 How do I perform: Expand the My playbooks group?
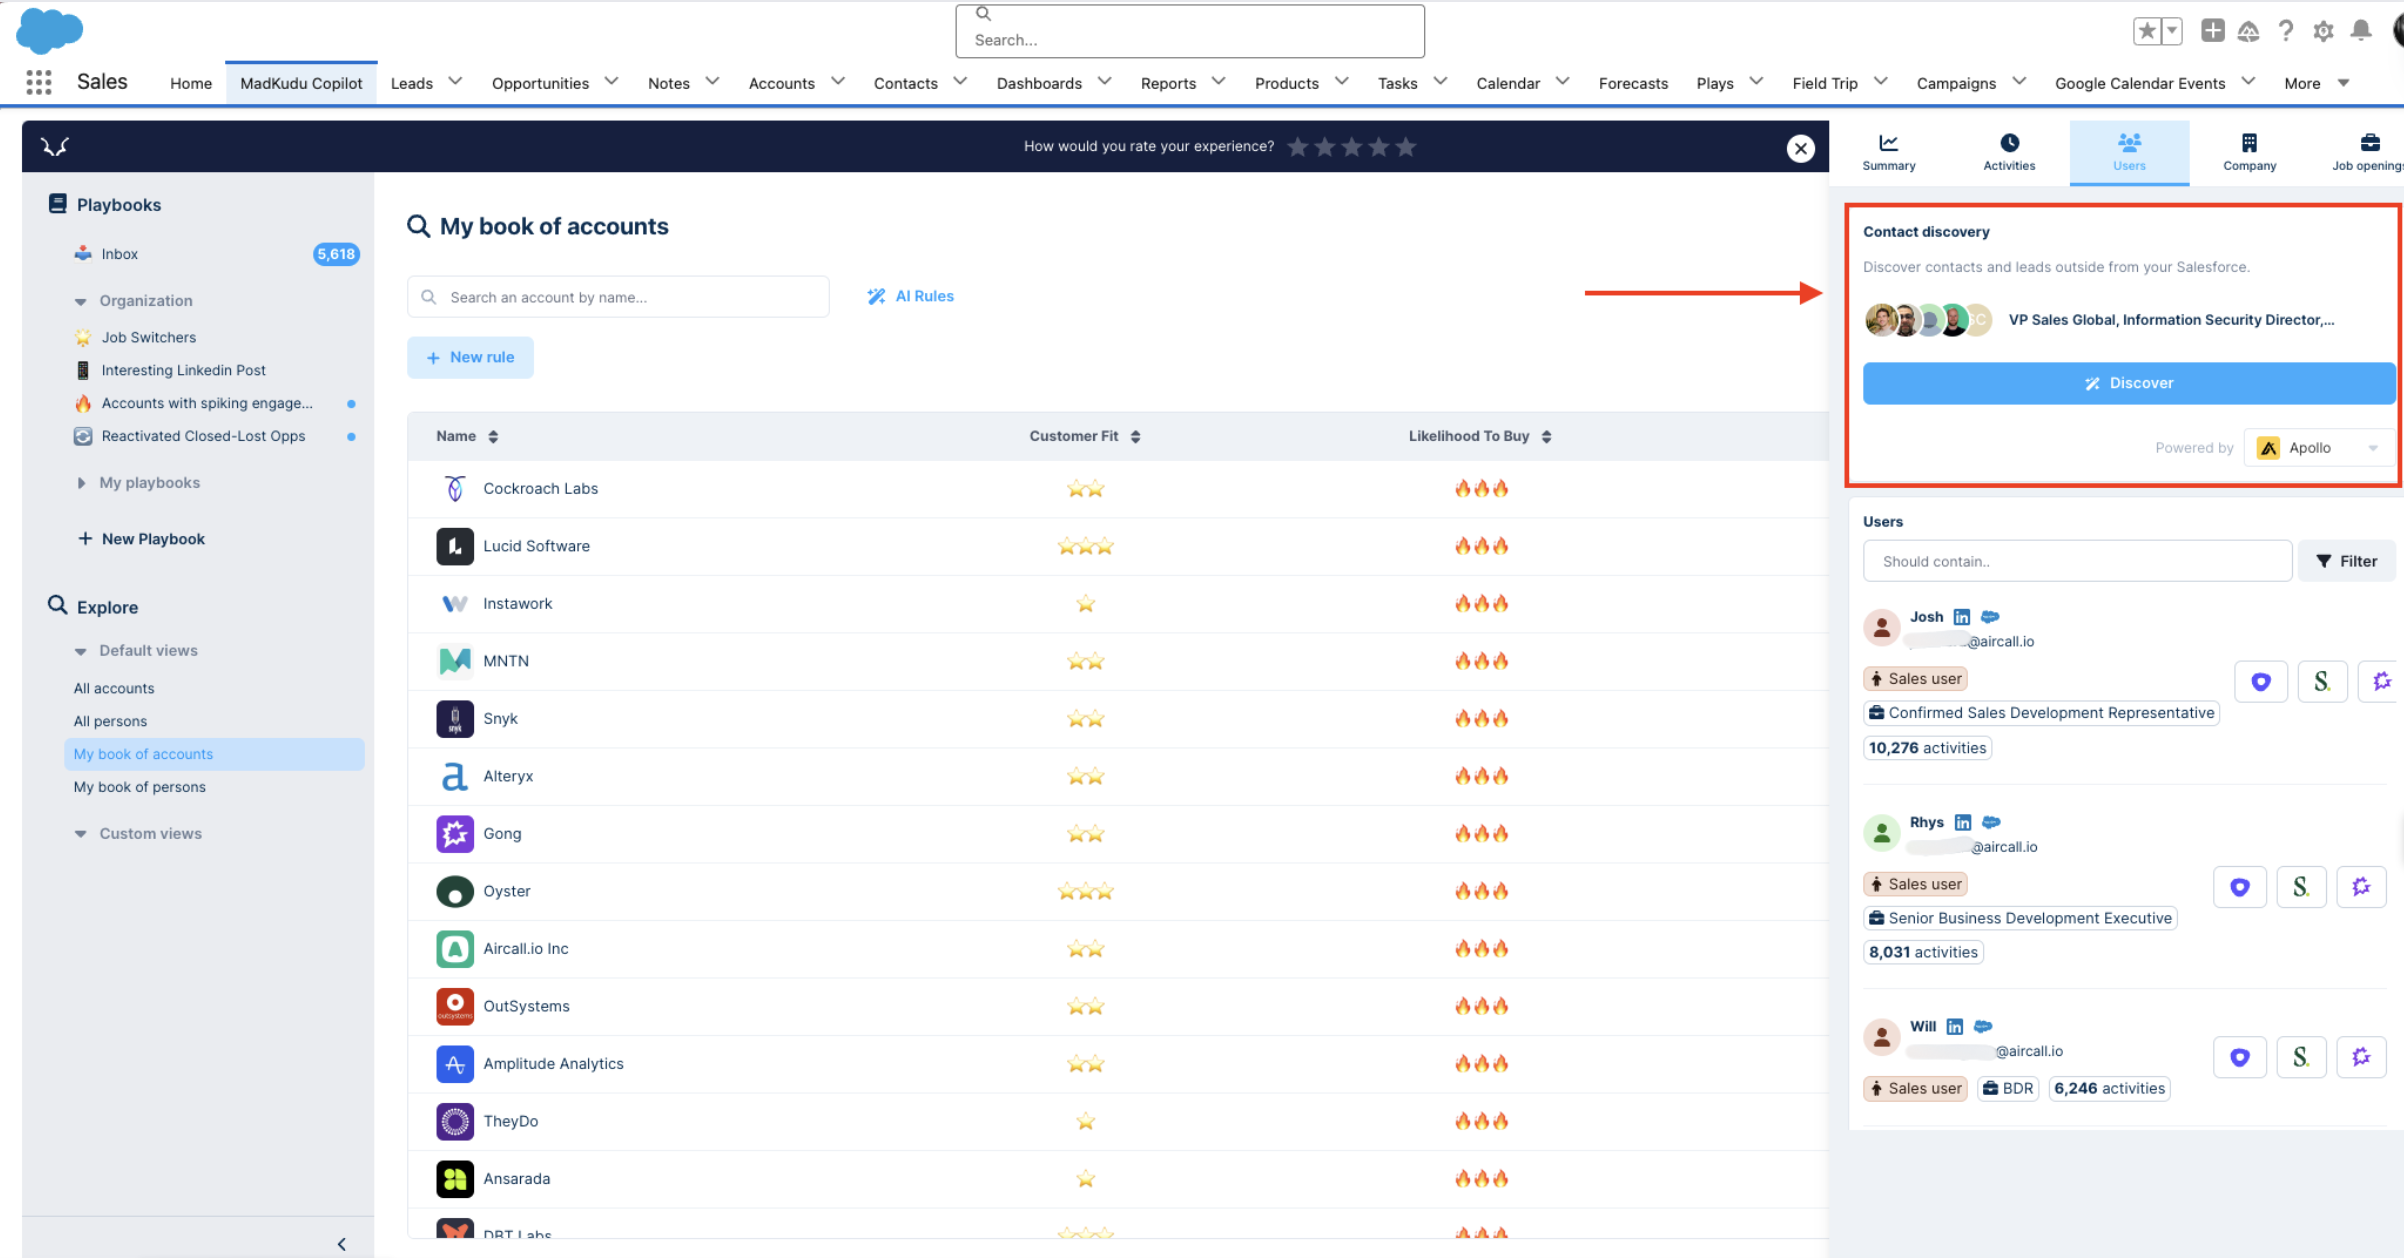[80, 483]
